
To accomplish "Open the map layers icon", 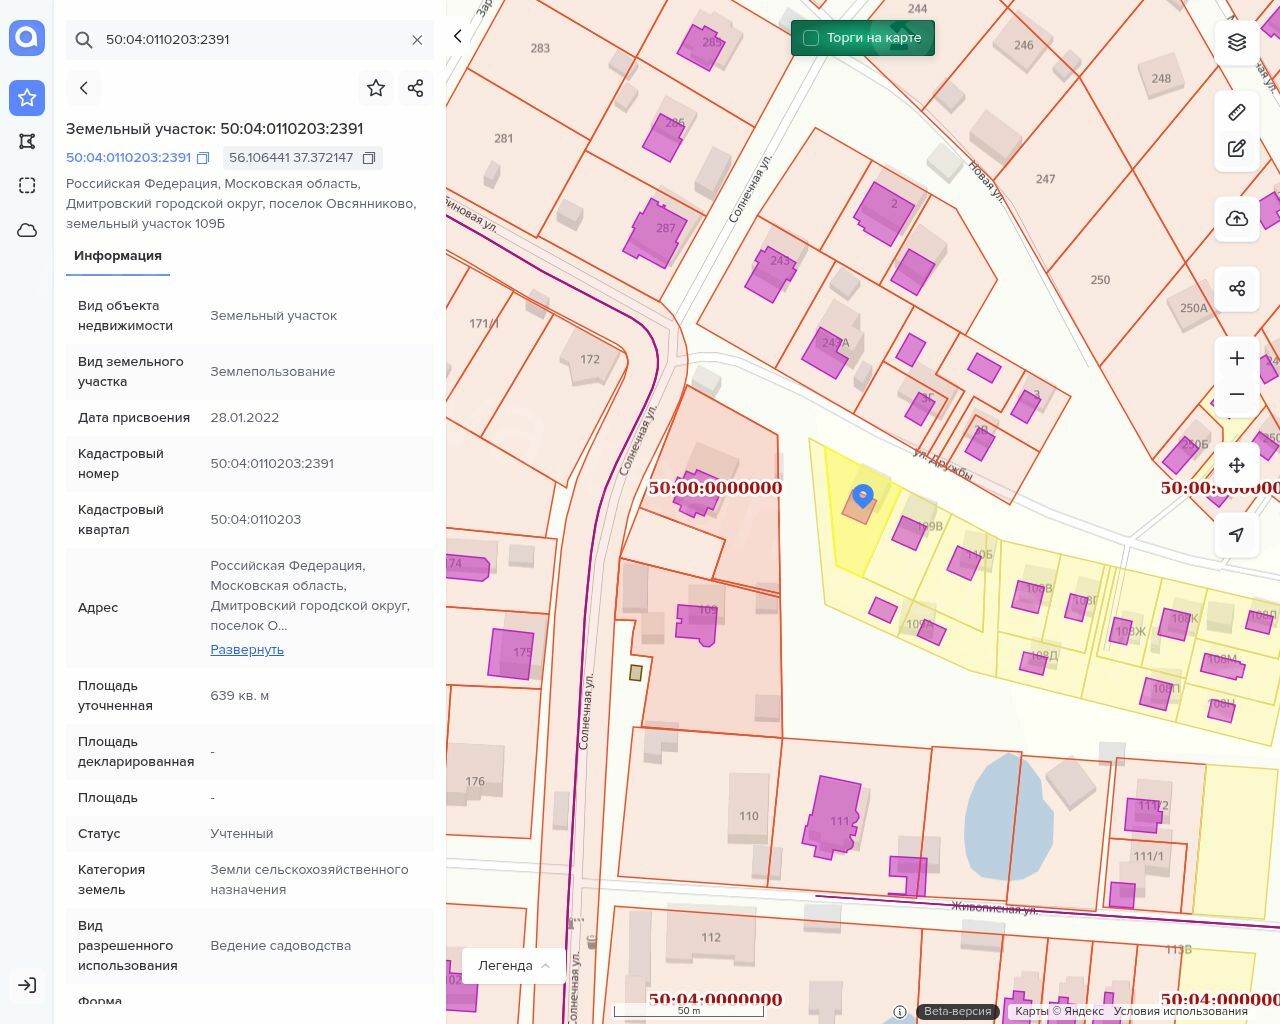I will pos(1237,42).
